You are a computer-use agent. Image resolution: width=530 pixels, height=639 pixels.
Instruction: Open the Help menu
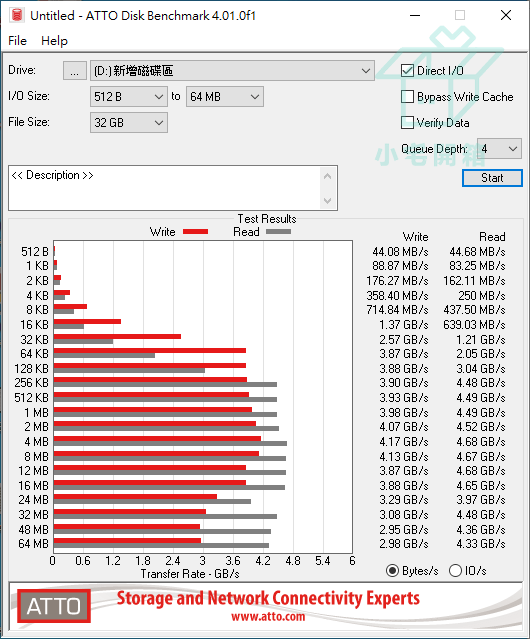coord(54,41)
